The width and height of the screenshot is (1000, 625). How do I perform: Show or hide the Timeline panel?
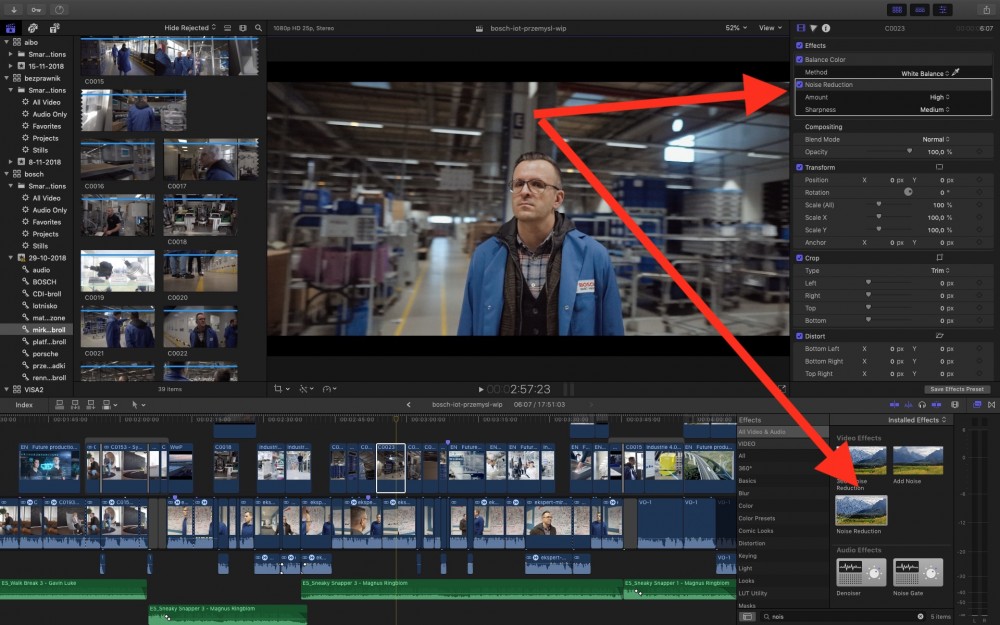pyautogui.click(x=920, y=10)
